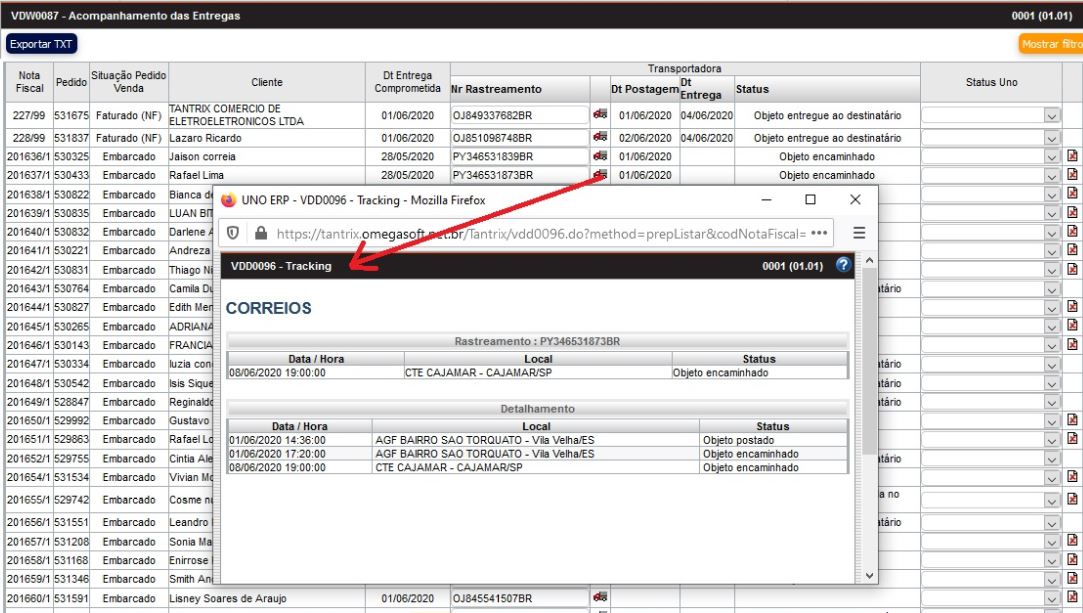The image size is (1083, 613).
Task: Click the truck icon in Lisney Soares row
Action: coord(600,598)
